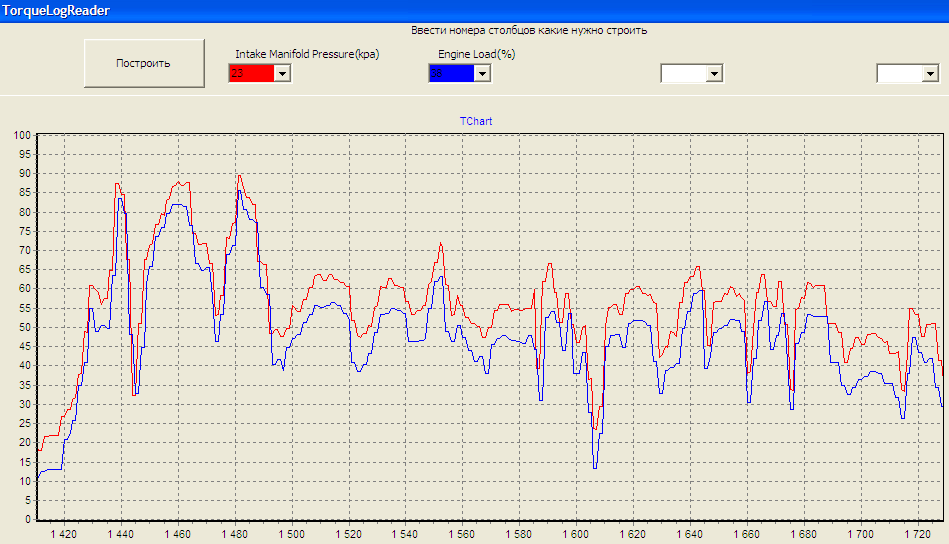Viewport: 949px width, 544px height.
Task: Click the 50 label on the vertical axis
Action: click(25, 327)
